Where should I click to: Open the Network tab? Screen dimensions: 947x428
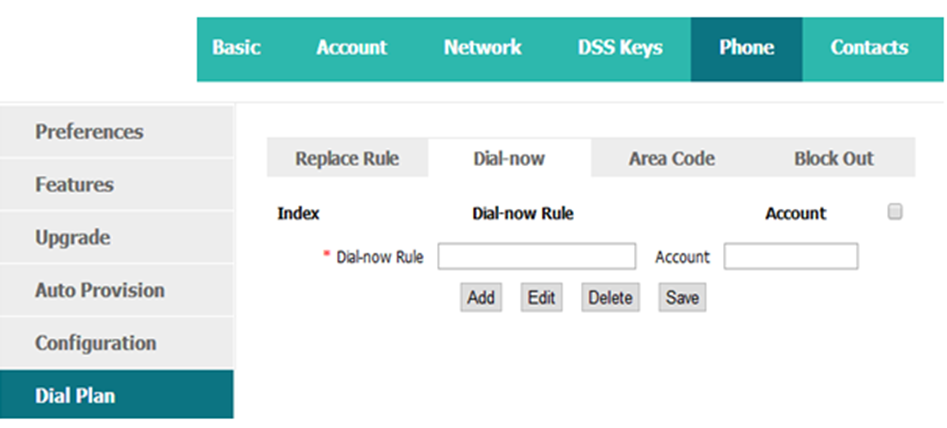click(x=483, y=48)
